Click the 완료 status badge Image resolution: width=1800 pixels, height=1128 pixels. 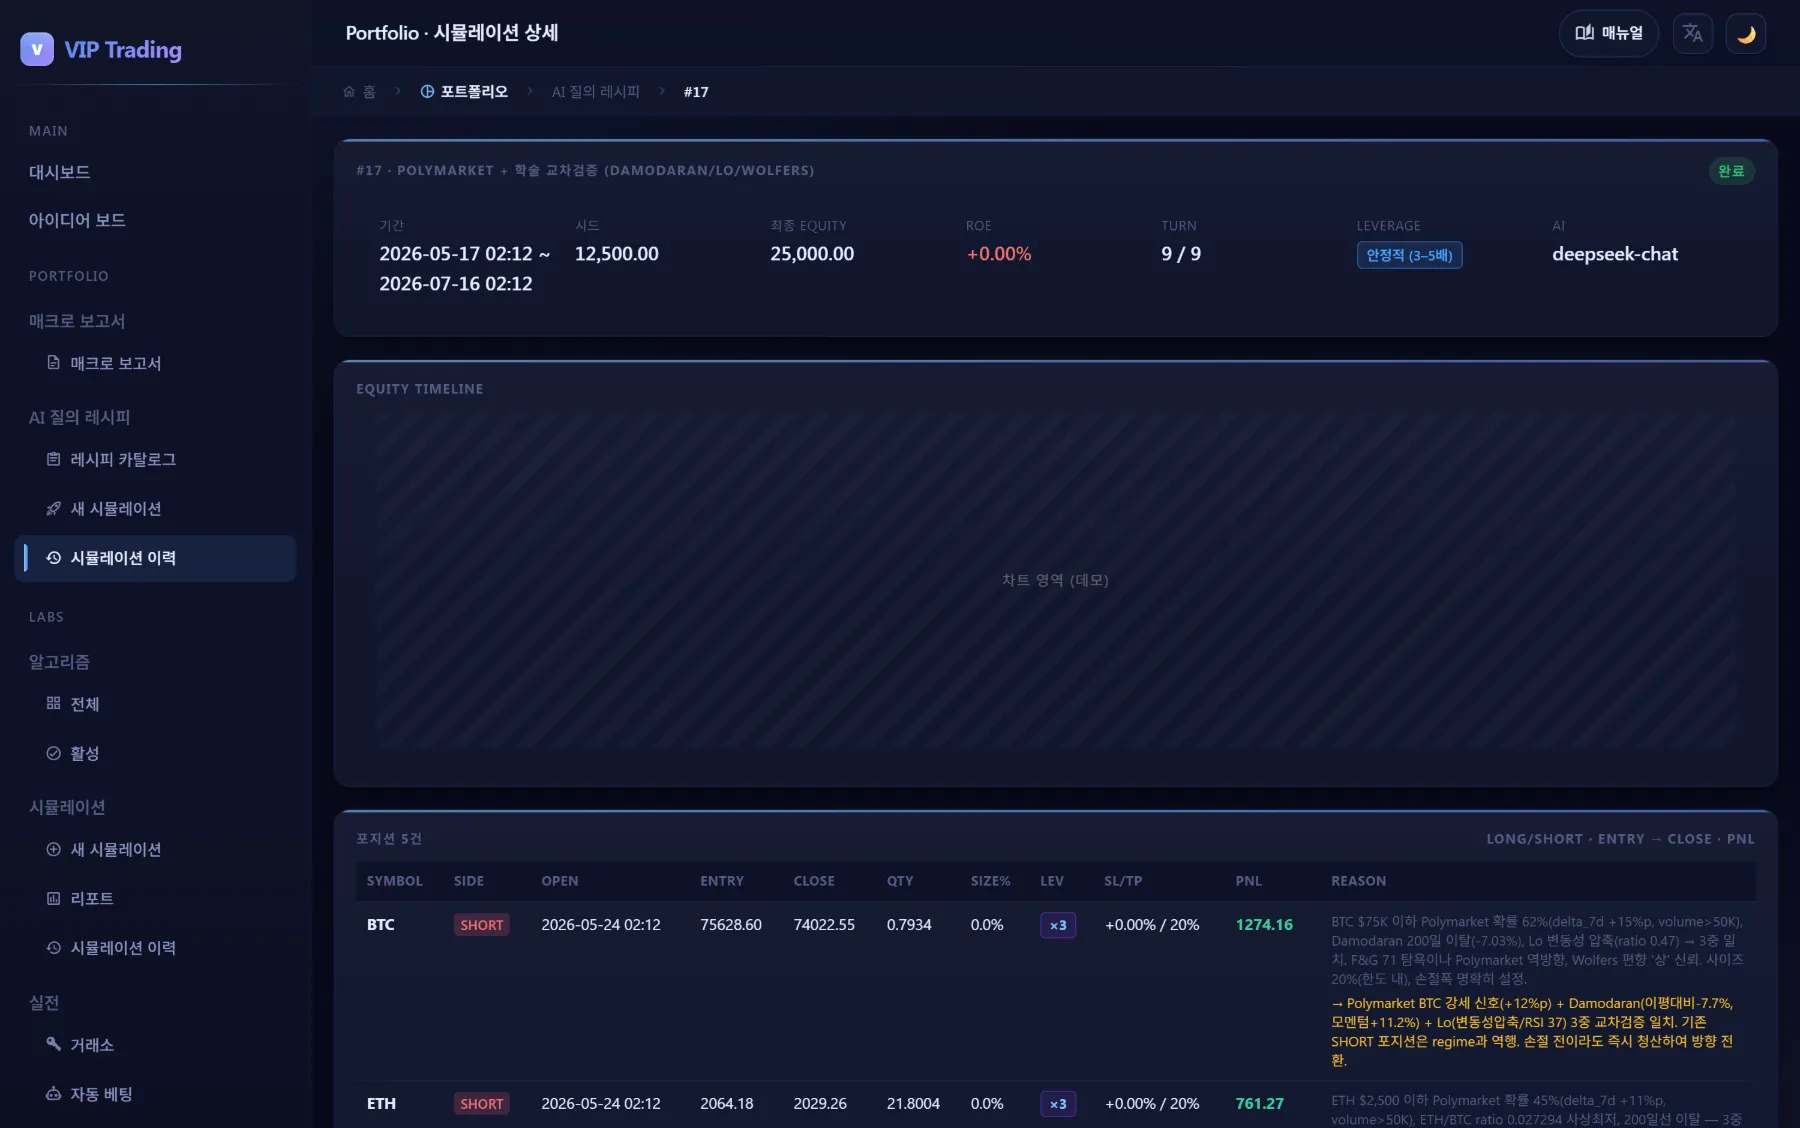pos(1731,171)
